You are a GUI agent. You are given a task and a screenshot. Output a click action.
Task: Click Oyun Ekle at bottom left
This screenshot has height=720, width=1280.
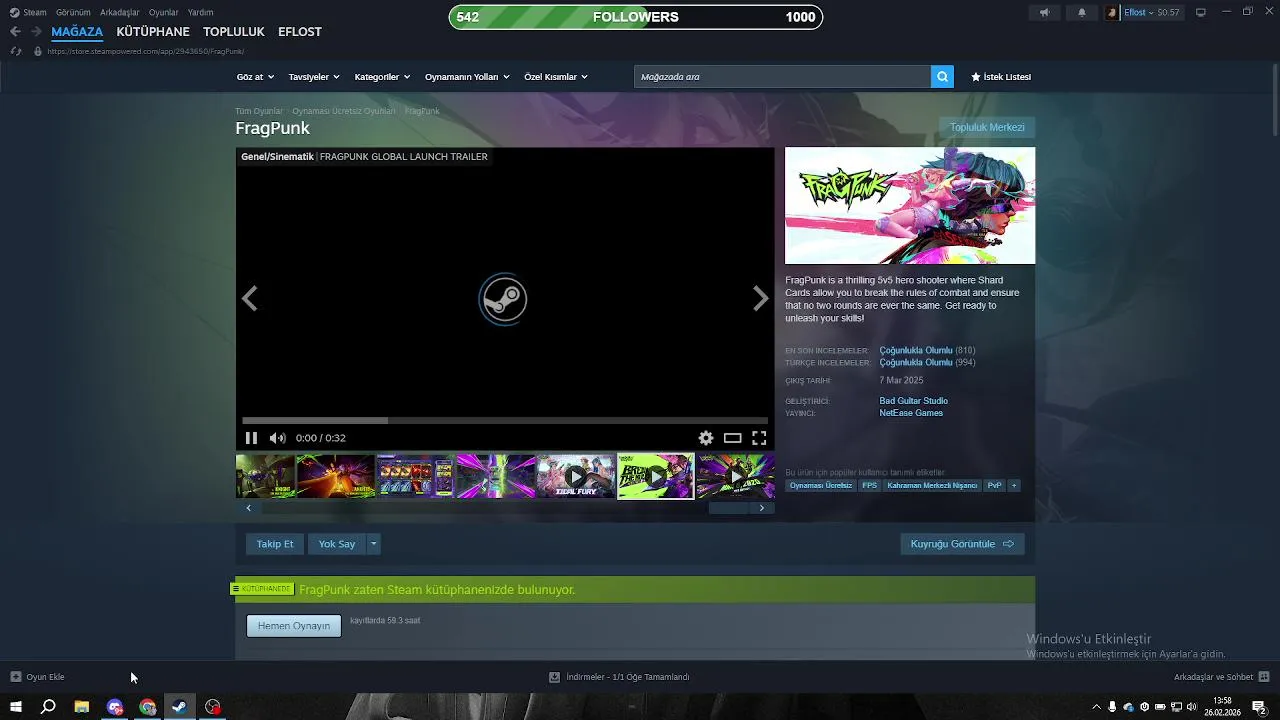point(37,677)
